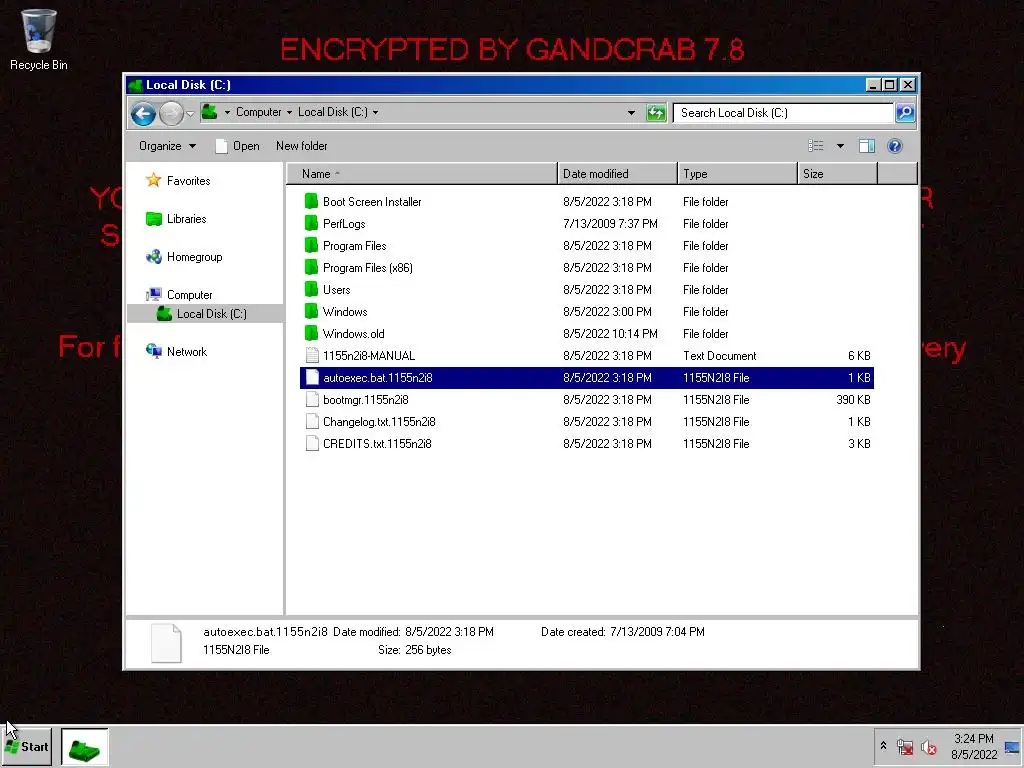Click the Back navigation arrow
The image size is (1024, 768).
click(143, 113)
